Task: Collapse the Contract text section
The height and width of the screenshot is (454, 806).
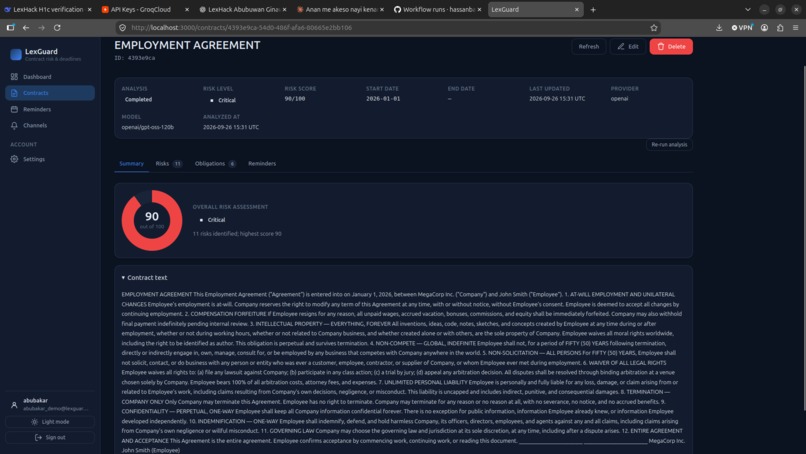Action: click(144, 278)
